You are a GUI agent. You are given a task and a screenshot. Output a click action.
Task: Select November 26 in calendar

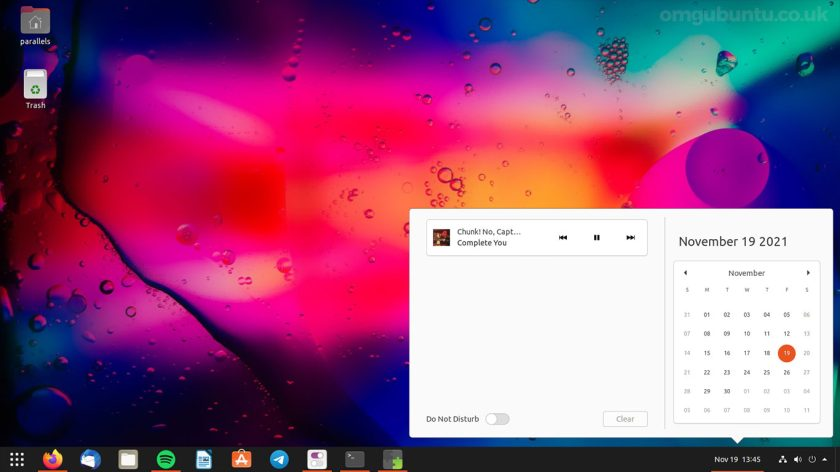(786, 372)
